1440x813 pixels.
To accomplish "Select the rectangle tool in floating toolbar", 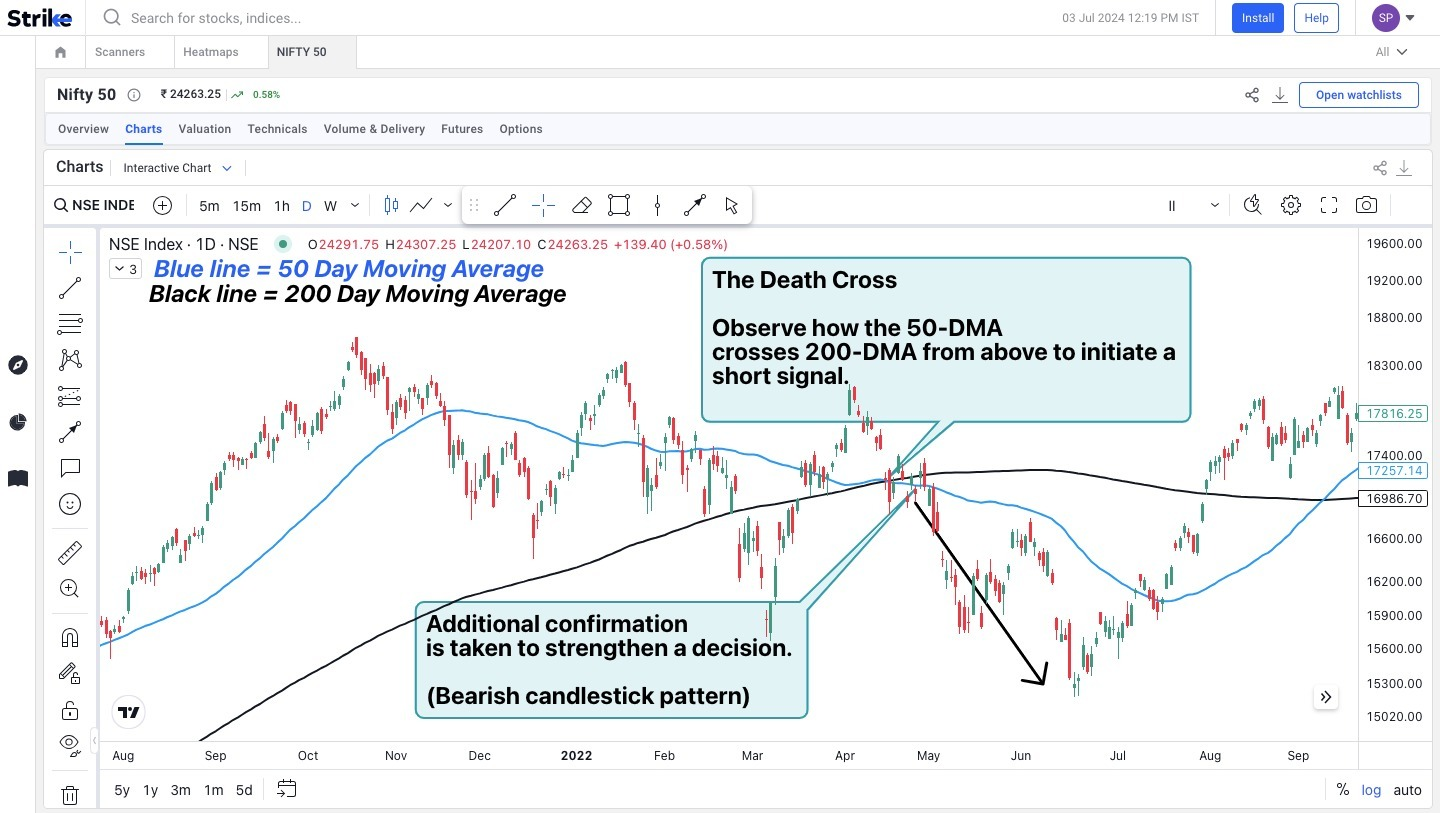I will (x=619, y=205).
